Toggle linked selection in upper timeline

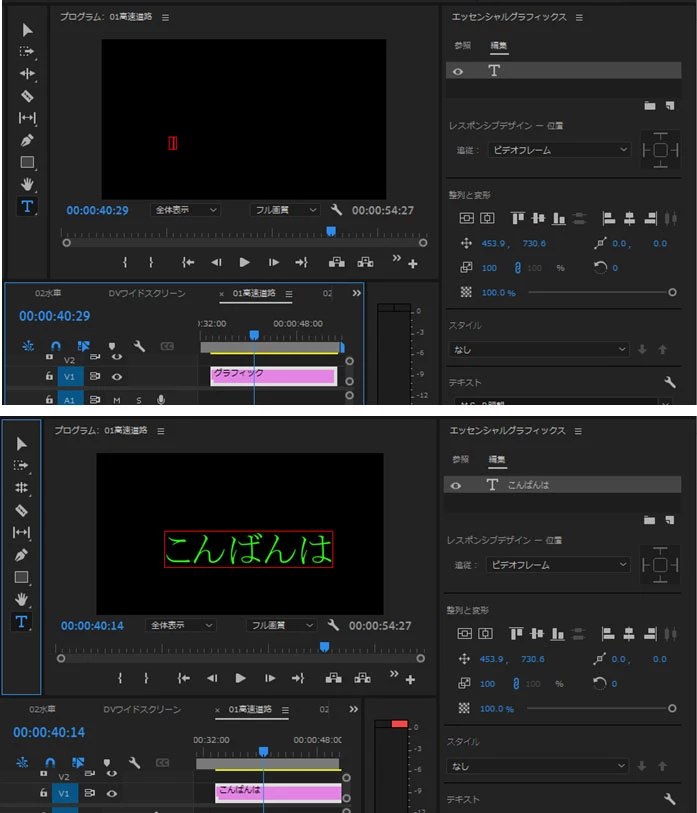point(83,346)
